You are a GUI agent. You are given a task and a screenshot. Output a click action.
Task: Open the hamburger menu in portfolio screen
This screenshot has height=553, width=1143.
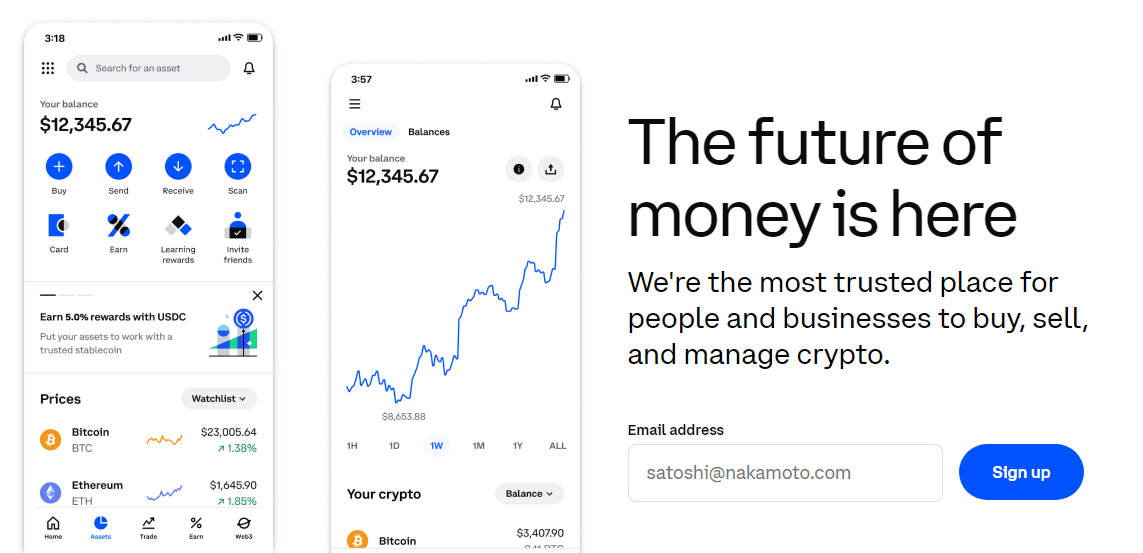click(355, 104)
